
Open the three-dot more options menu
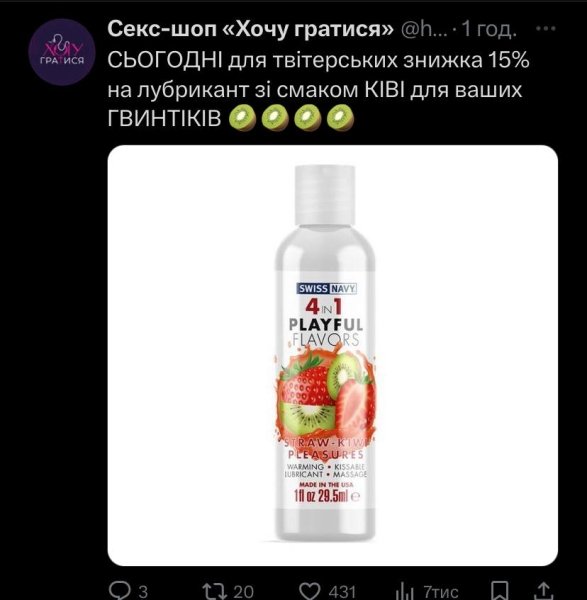pyautogui.click(x=546, y=28)
